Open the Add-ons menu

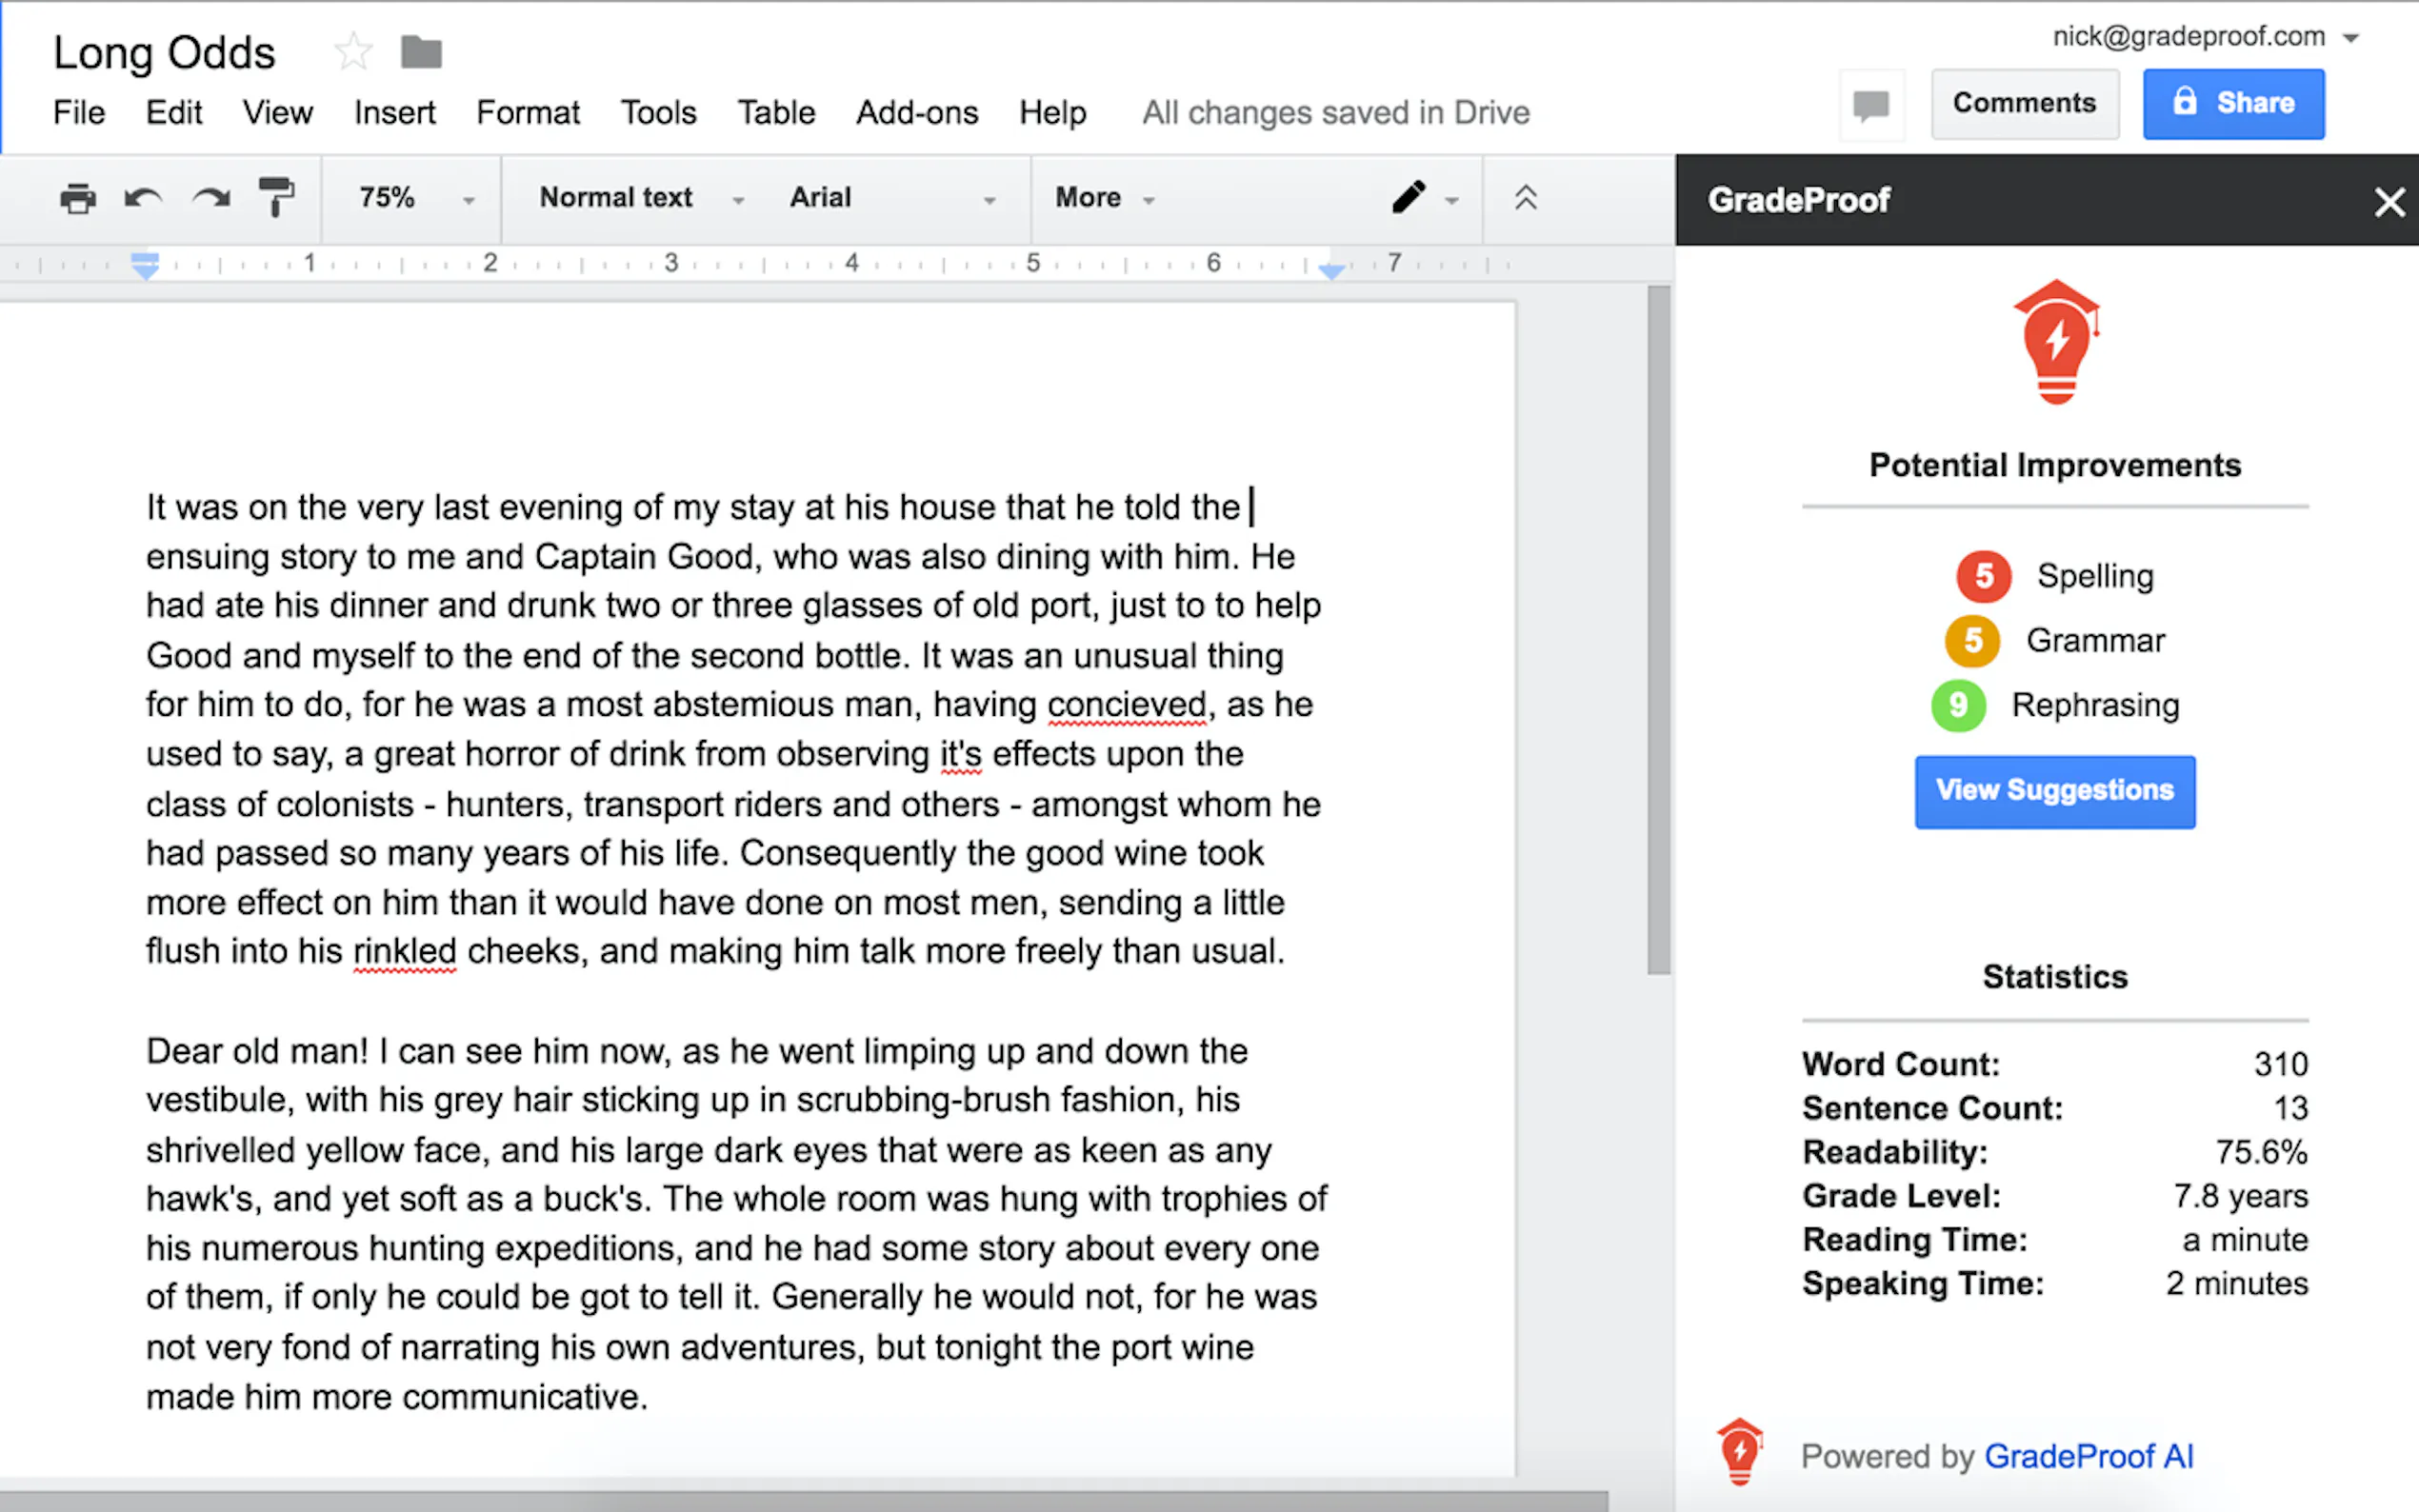tap(916, 113)
